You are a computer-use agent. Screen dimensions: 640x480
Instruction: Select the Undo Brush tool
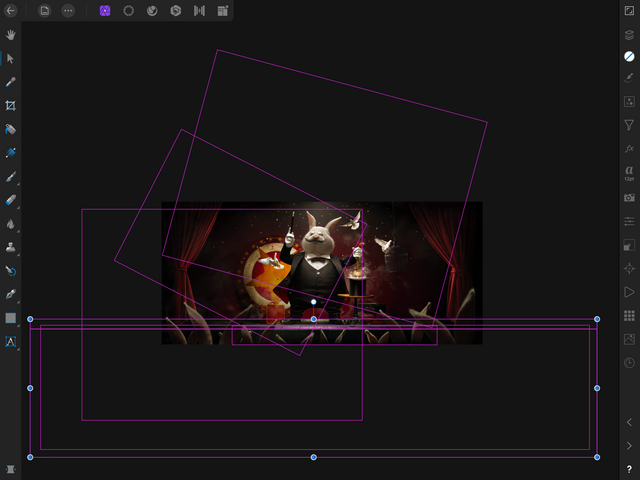11,271
